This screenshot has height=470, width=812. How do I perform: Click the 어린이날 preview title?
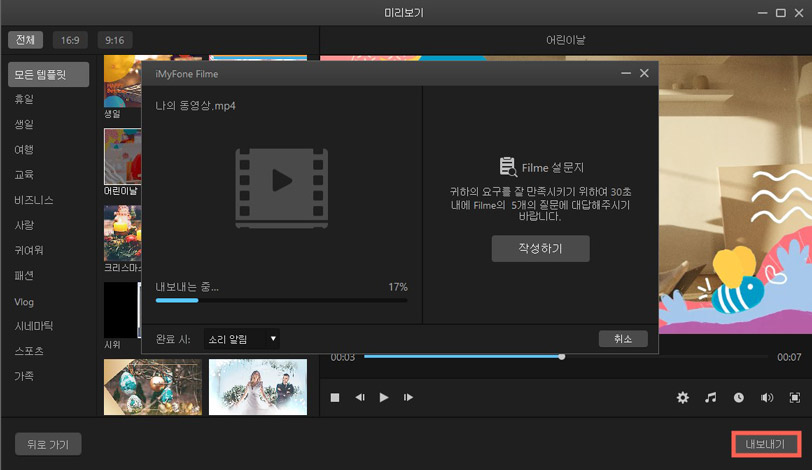566,40
